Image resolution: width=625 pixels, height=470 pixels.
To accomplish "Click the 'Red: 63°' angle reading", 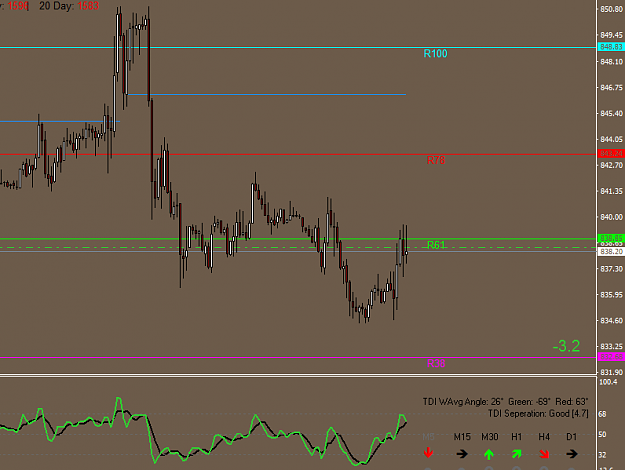I will (x=572, y=402).
